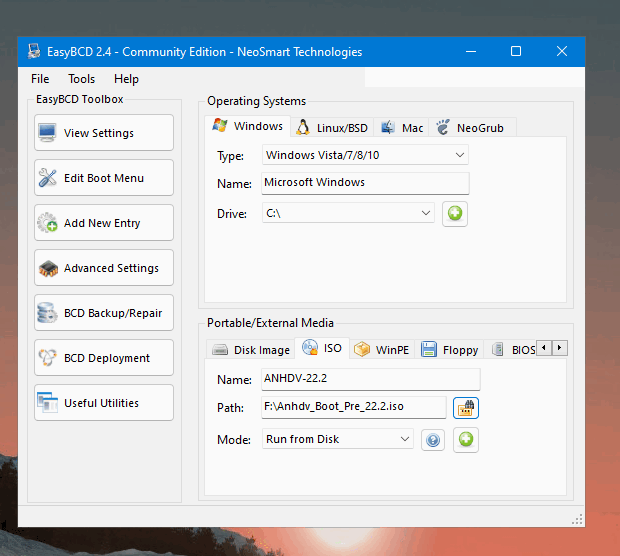
Task: Minimize the EasyBCD window
Action: click(471, 51)
